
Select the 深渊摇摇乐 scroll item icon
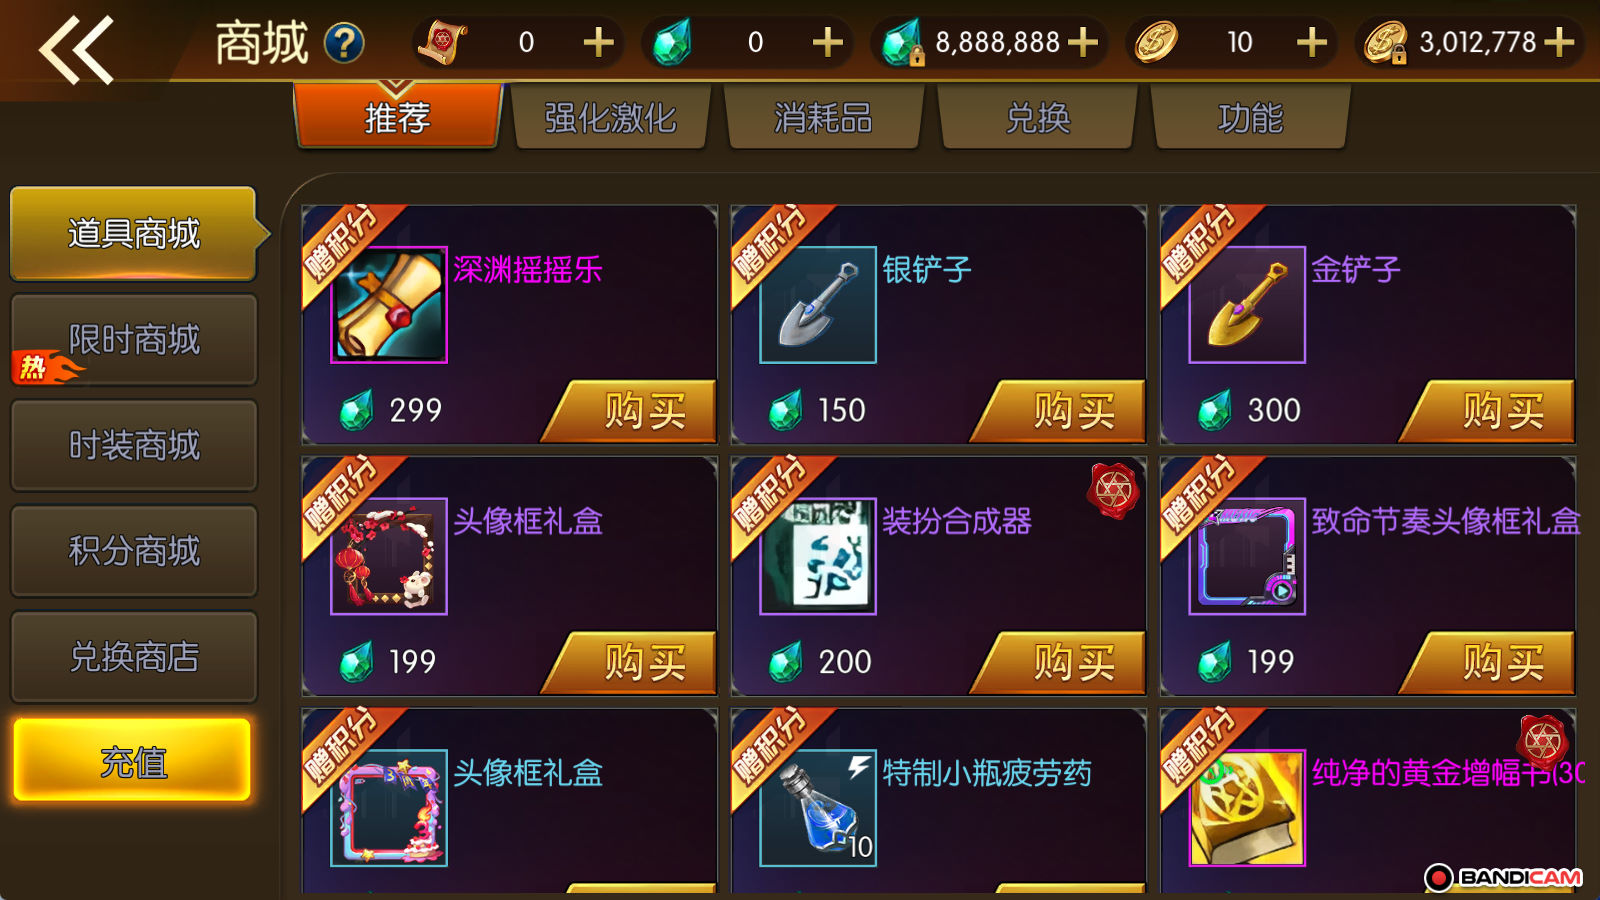point(389,305)
